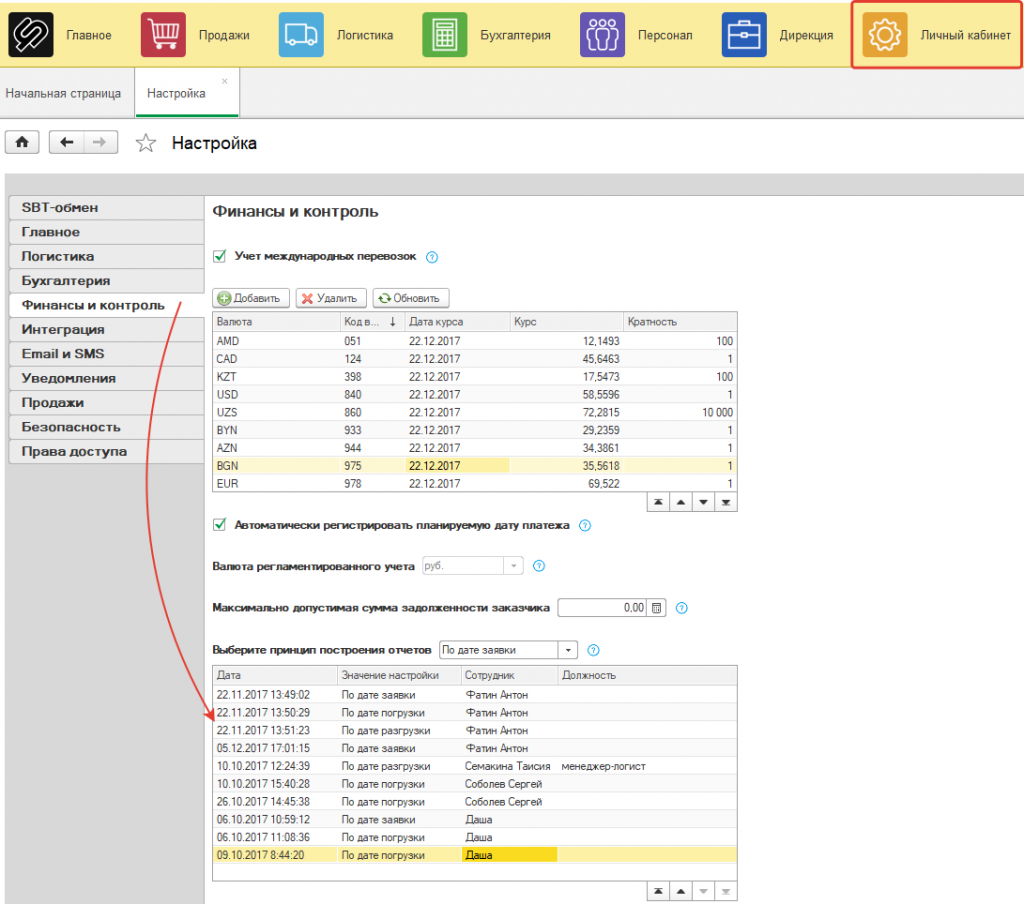The image size is (1024, 904).
Task: Select the USD currency row
Action: [475, 395]
